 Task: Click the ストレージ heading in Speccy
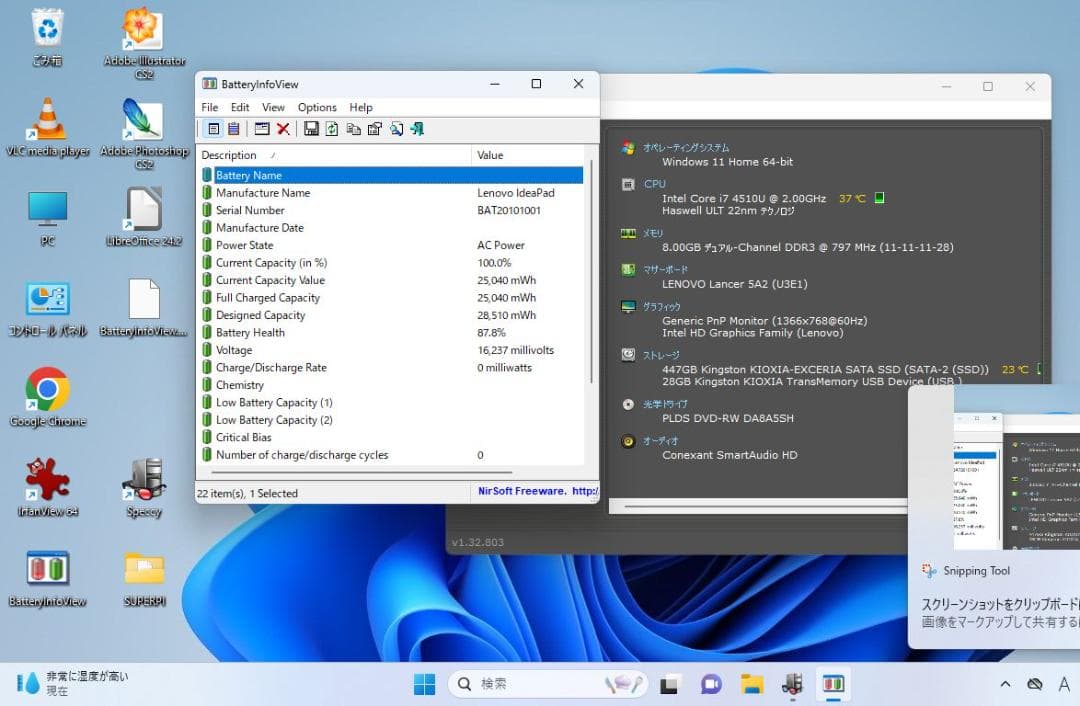[661, 355]
